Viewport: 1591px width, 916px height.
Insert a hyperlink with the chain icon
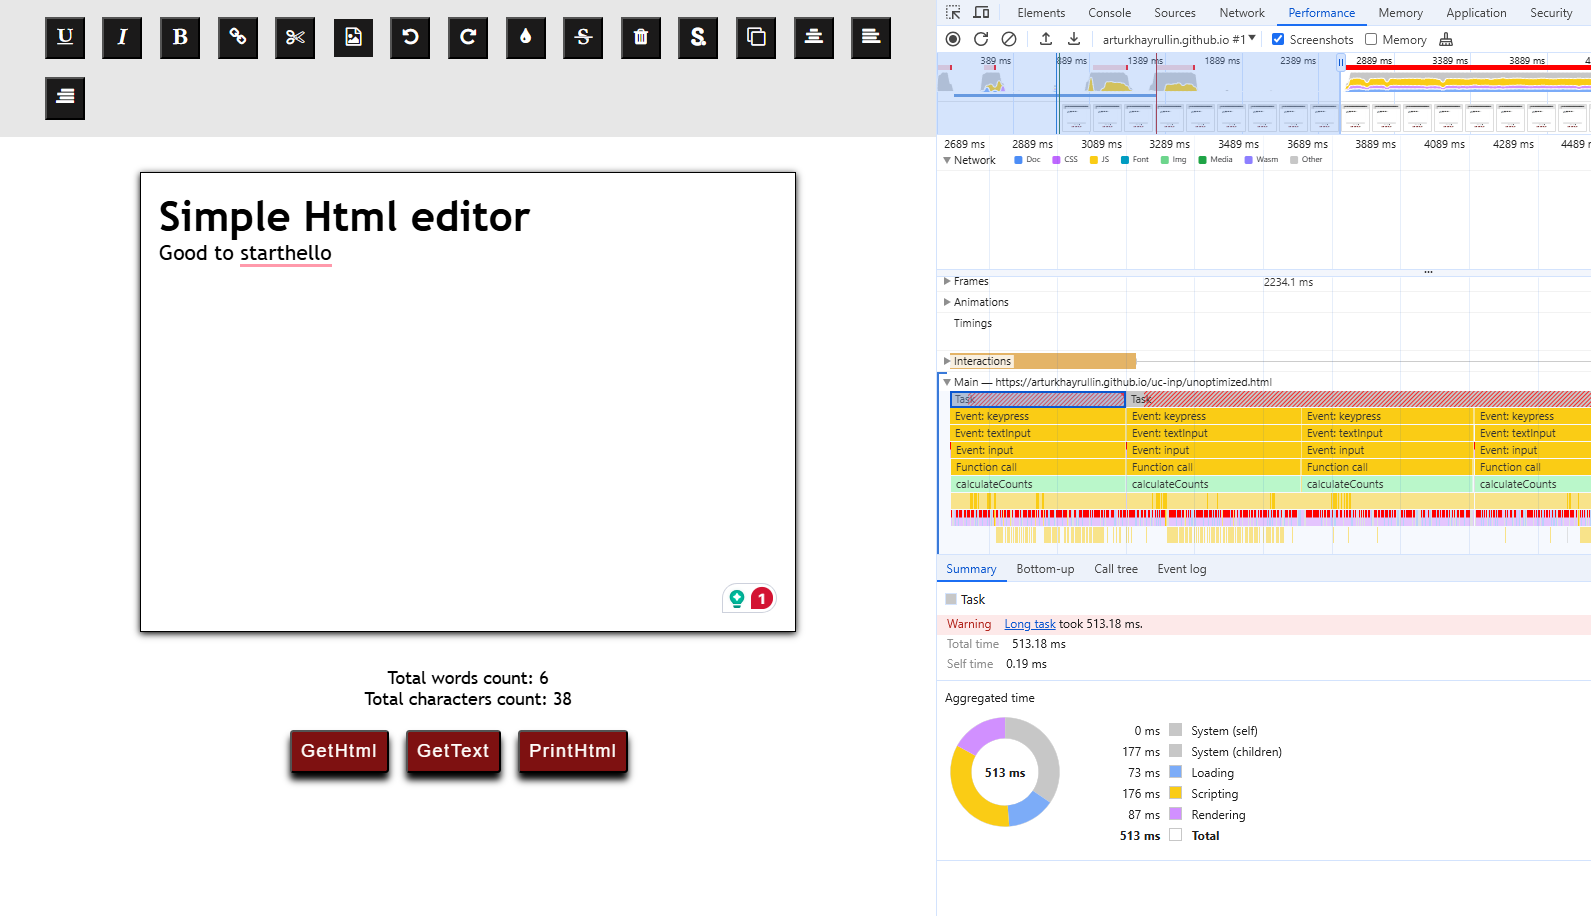238,38
